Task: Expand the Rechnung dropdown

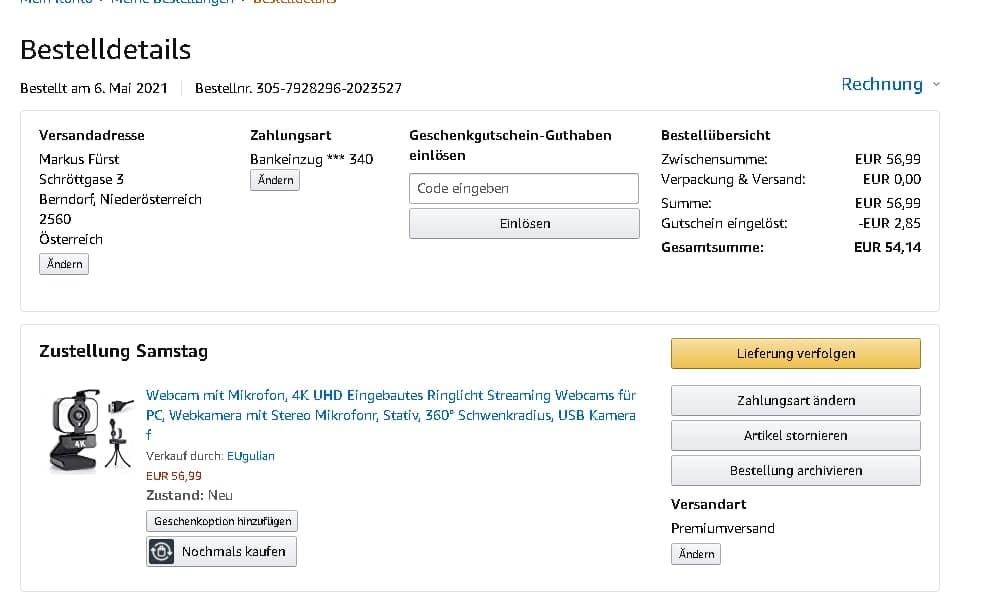Action: click(890, 84)
